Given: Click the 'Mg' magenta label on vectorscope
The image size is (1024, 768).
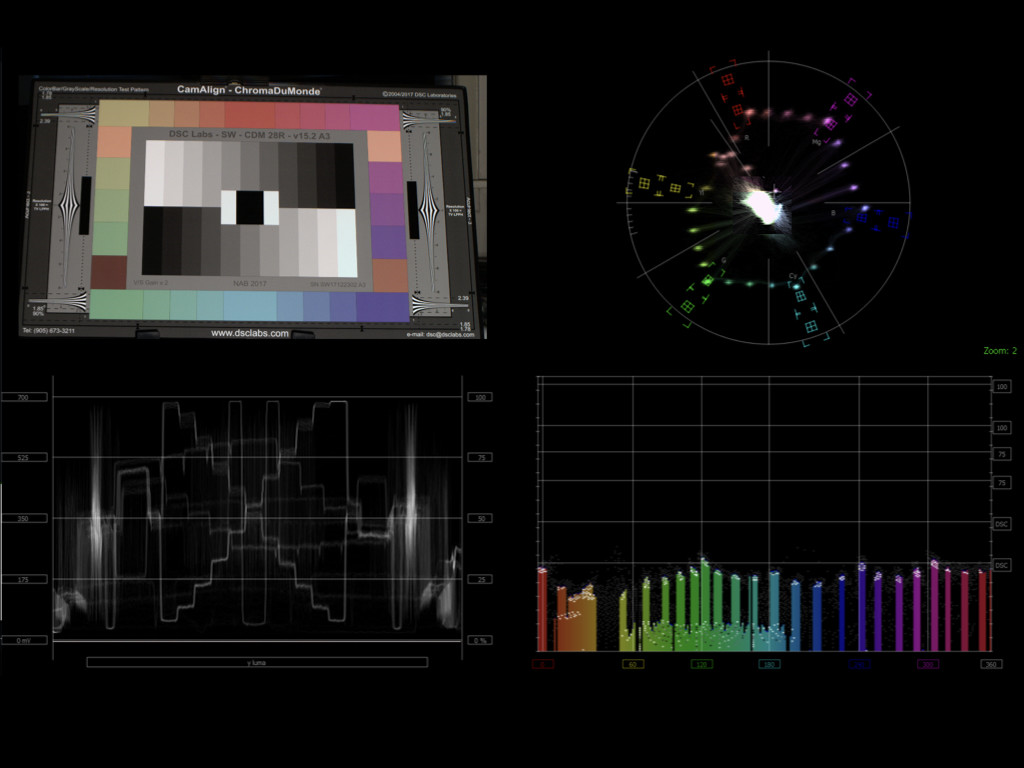Looking at the screenshot, I should pyautogui.click(x=816, y=142).
